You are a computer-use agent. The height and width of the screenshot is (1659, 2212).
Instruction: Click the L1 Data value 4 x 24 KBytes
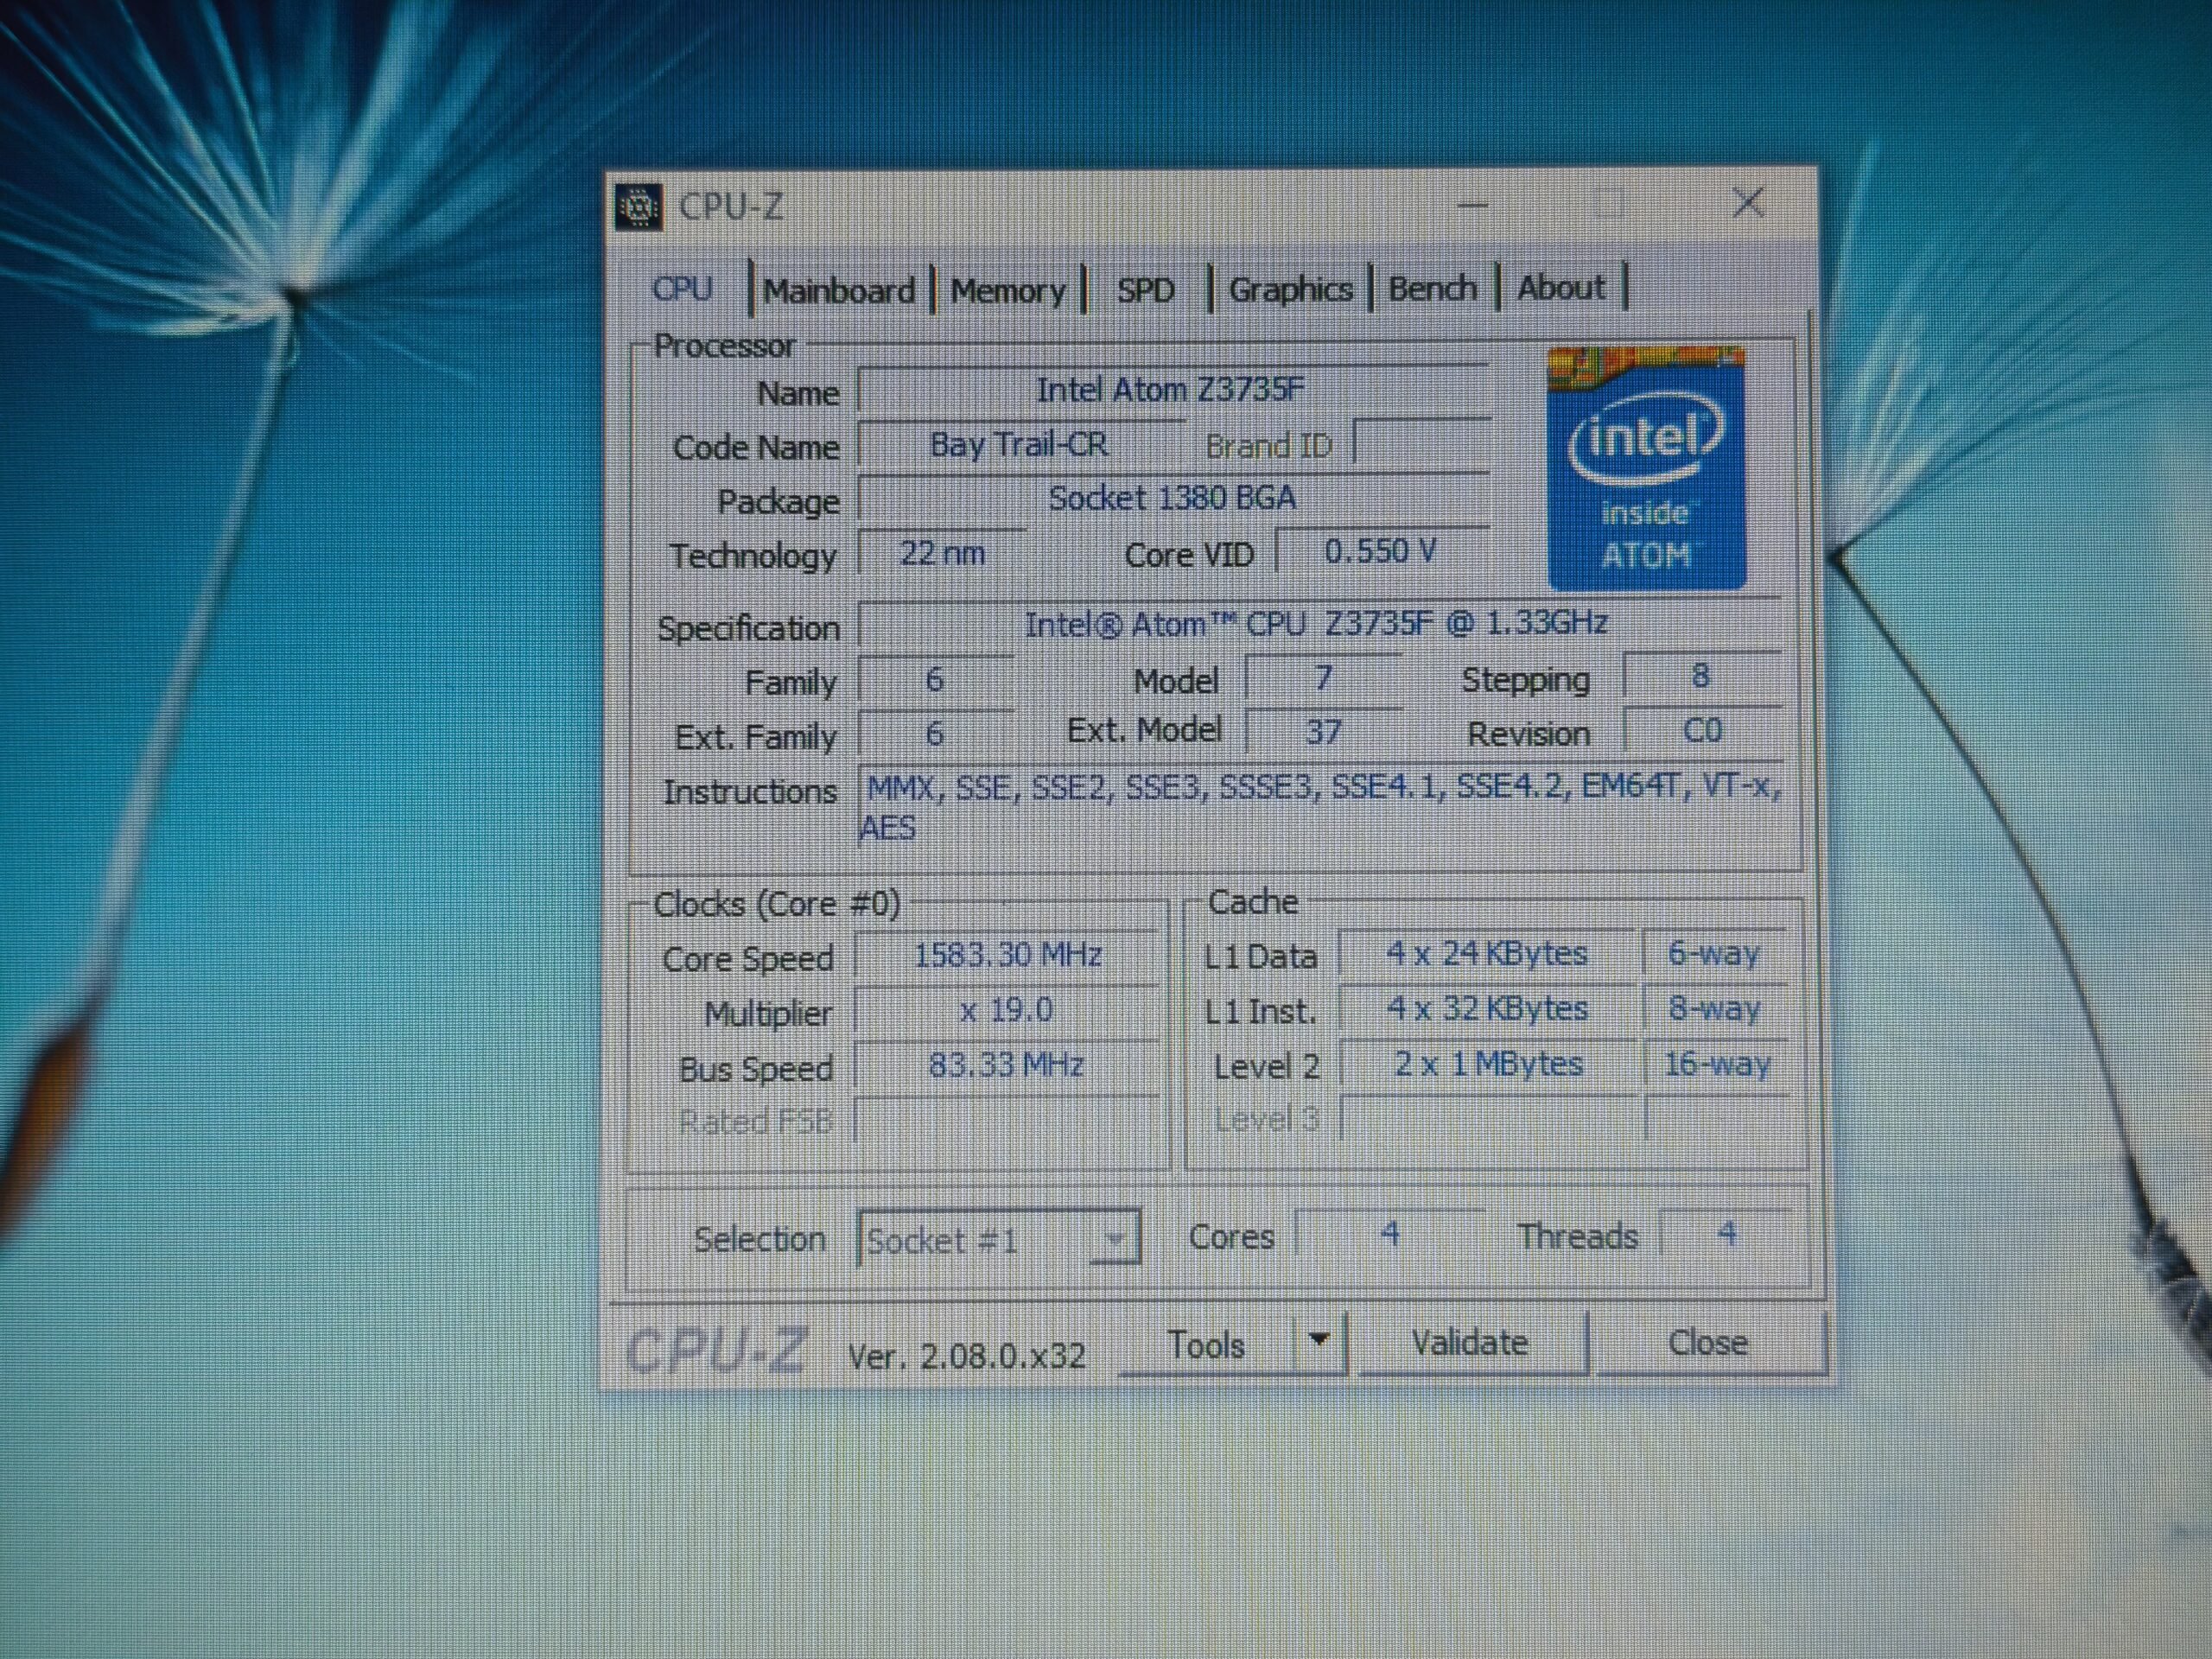1487,953
